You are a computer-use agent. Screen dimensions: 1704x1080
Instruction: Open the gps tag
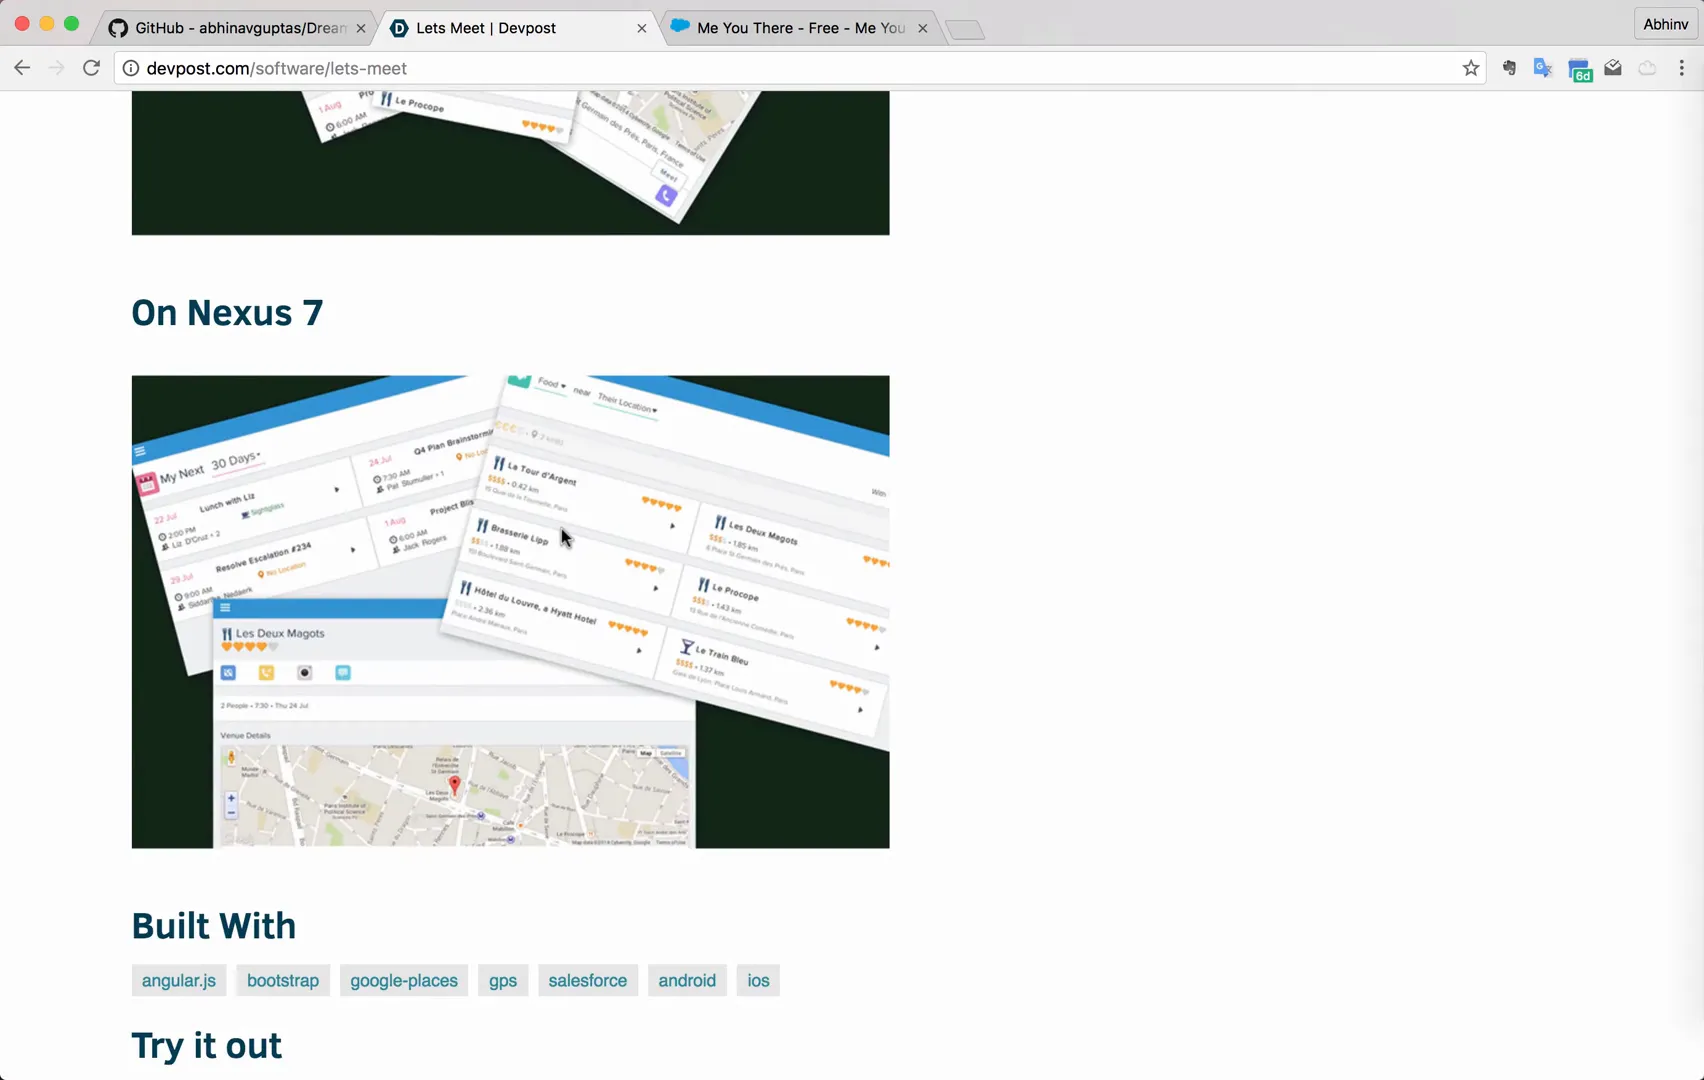click(503, 981)
